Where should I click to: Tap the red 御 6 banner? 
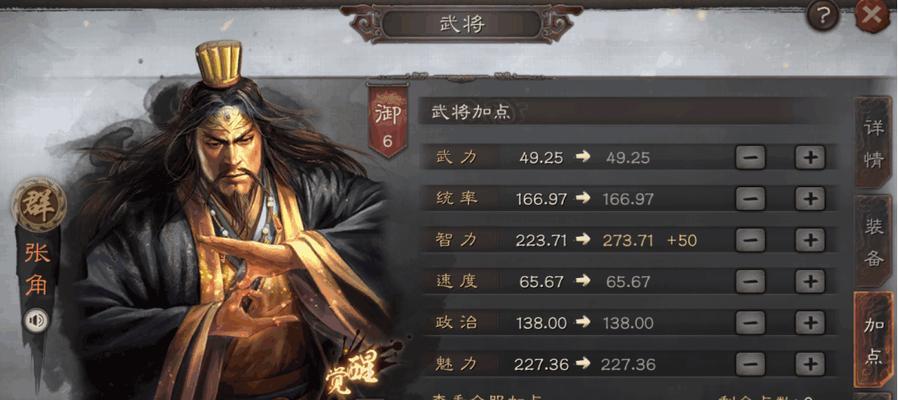coord(388,121)
